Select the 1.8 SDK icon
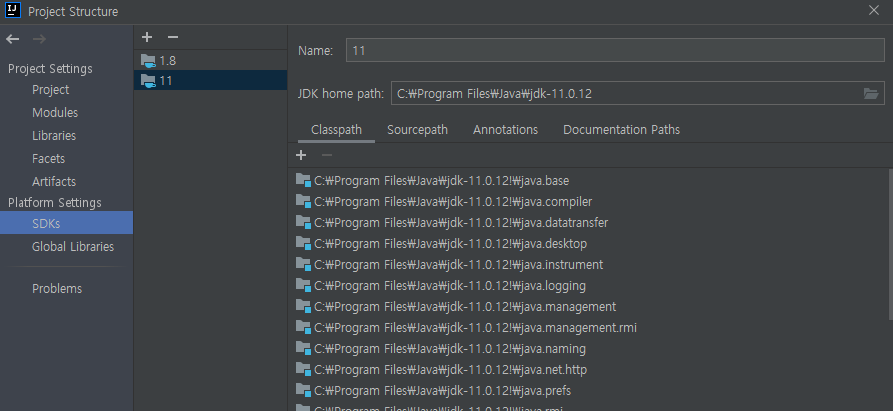 pyautogui.click(x=148, y=60)
